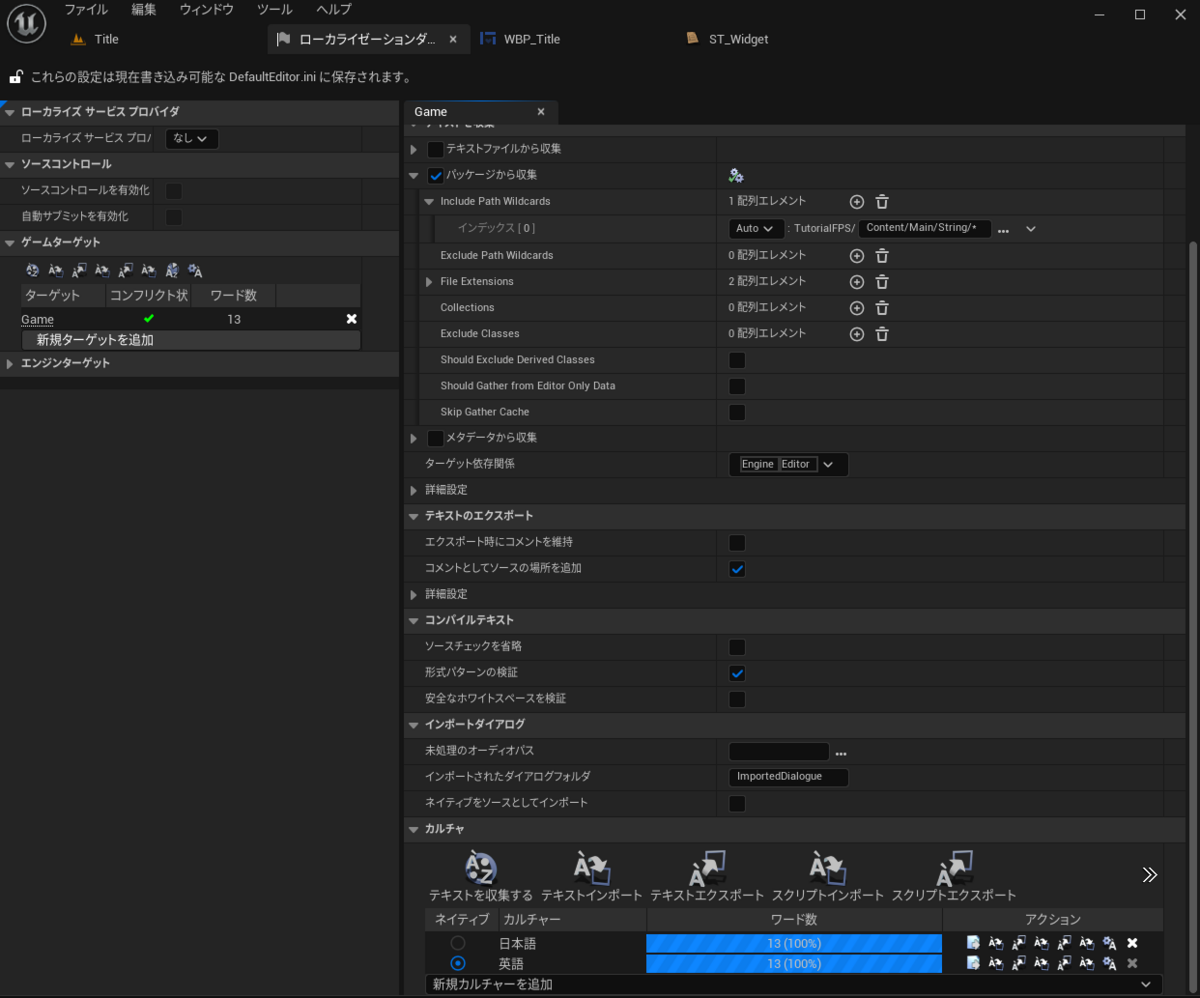Empty the Include Path Wildcards array

pos(882,202)
